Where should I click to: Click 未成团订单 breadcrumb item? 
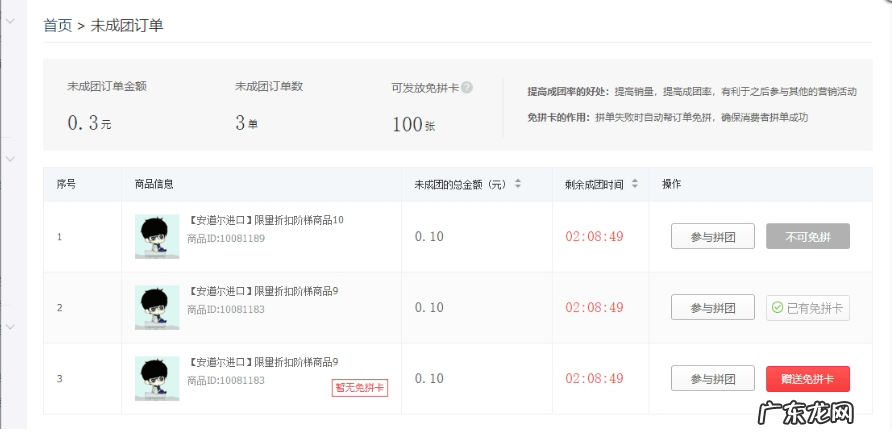(127, 26)
